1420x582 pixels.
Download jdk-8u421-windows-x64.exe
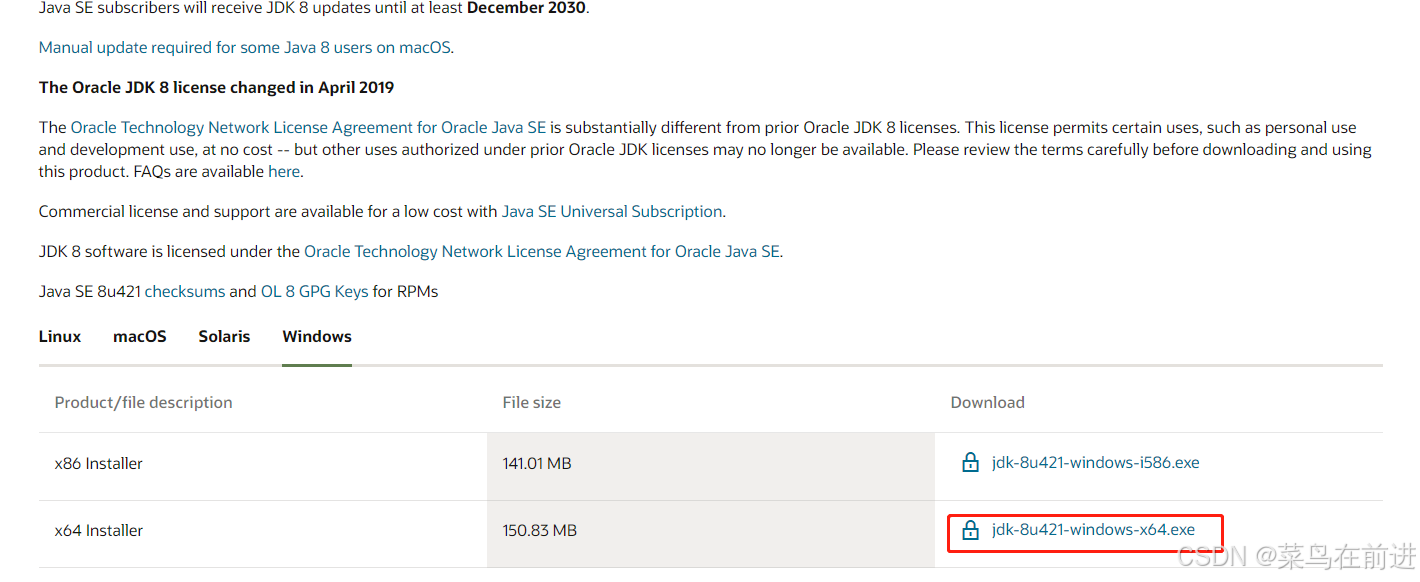(x=1093, y=530)
